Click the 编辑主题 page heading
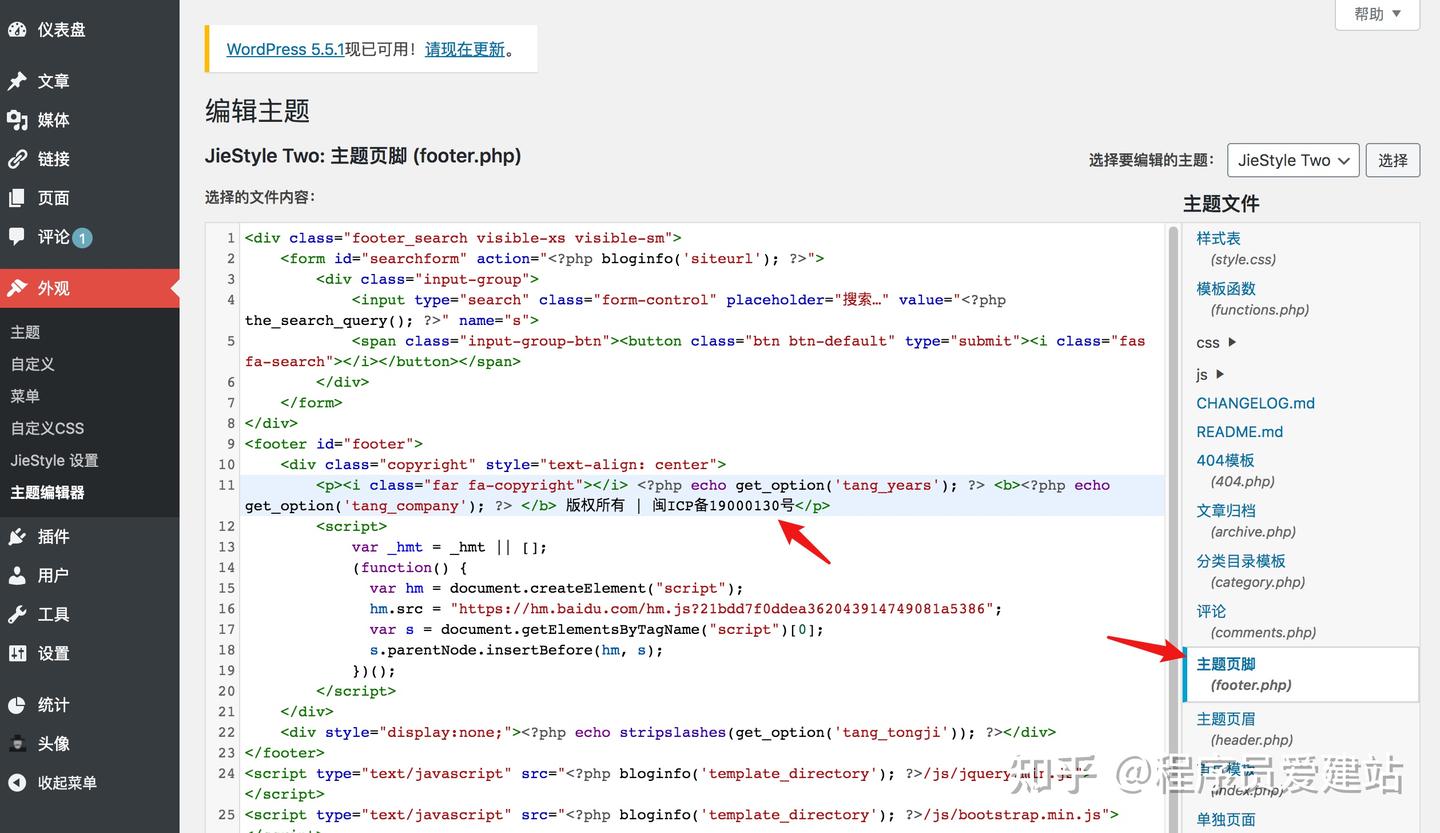1440x833 pixels. (x=258, y=111)
